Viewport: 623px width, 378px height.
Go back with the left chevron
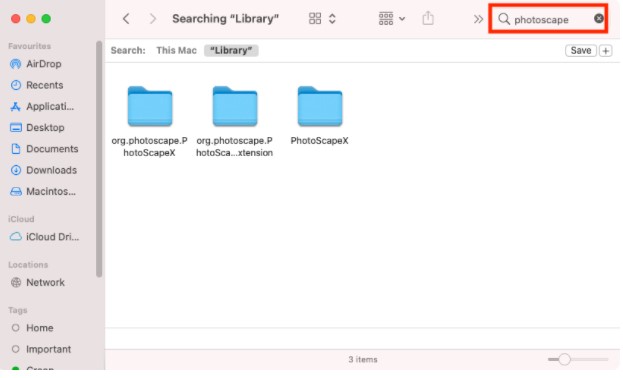click(126, 19)
